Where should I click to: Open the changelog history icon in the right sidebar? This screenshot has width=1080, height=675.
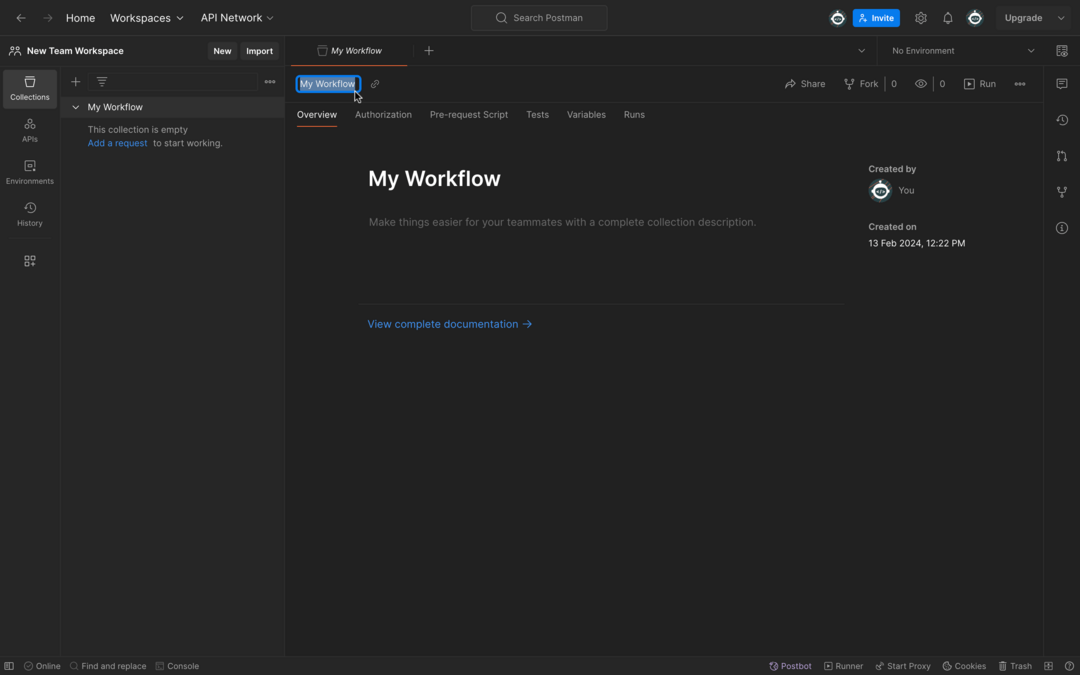(1061, 120)
